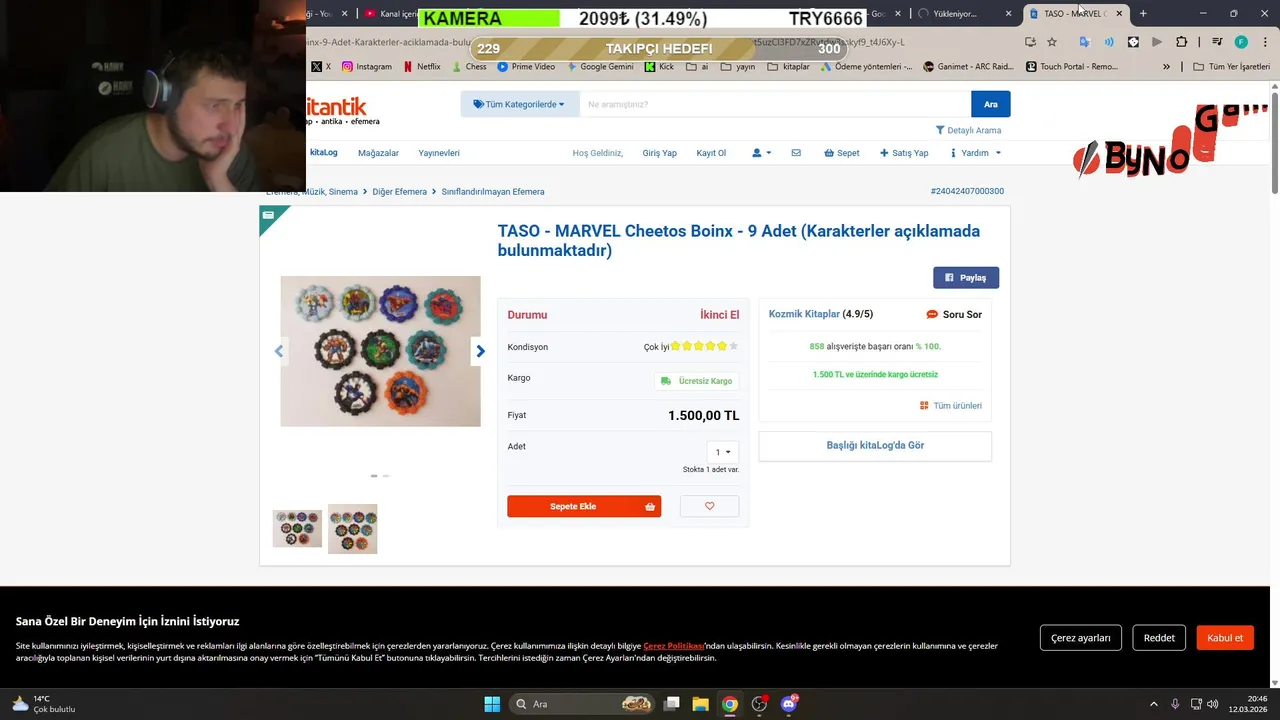
Task: Open Instagram bookmark
Action: (x=366, y=67)
